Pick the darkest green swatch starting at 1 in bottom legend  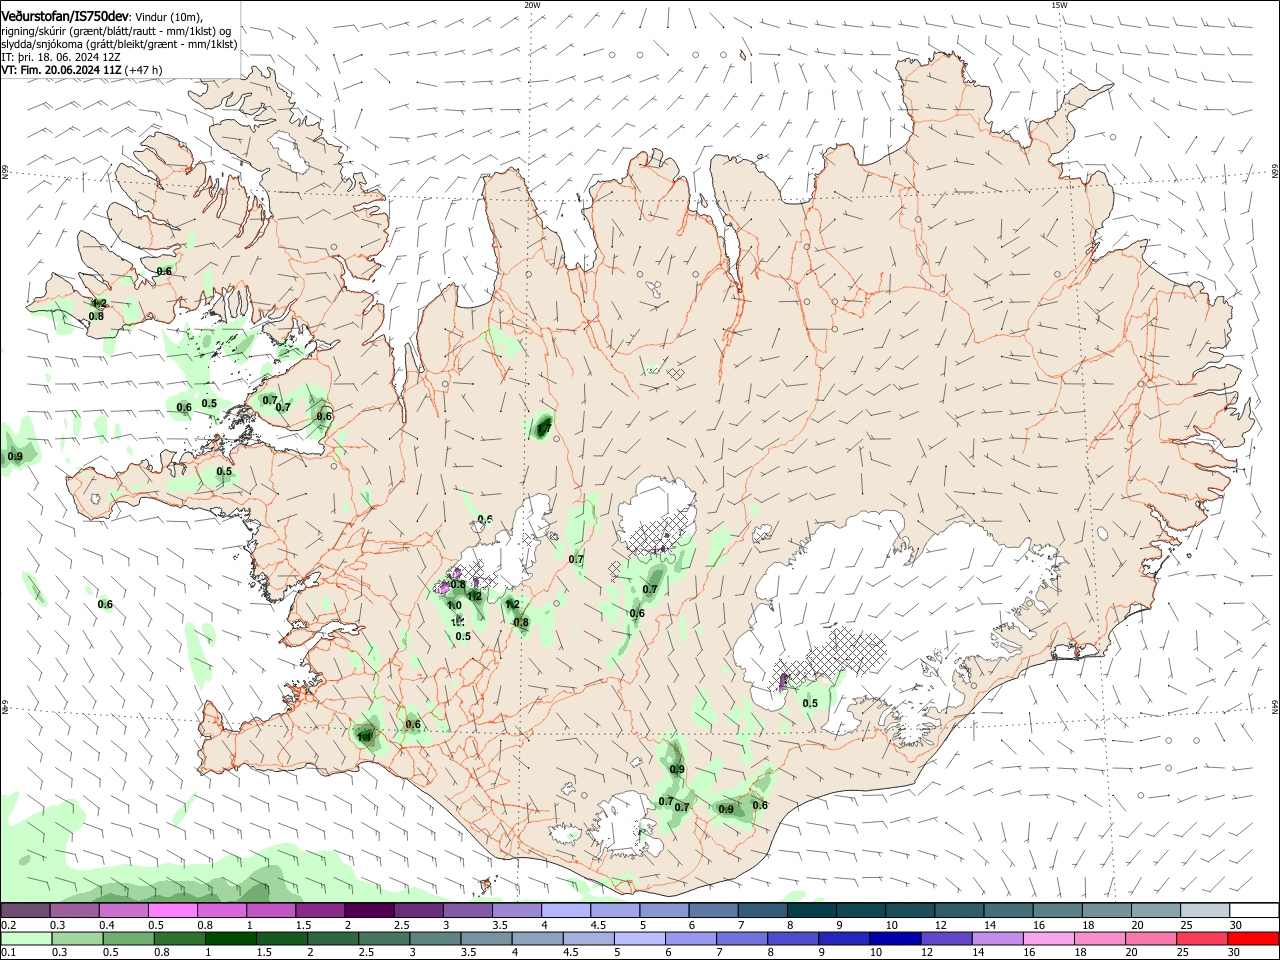(x=231, y=938)
